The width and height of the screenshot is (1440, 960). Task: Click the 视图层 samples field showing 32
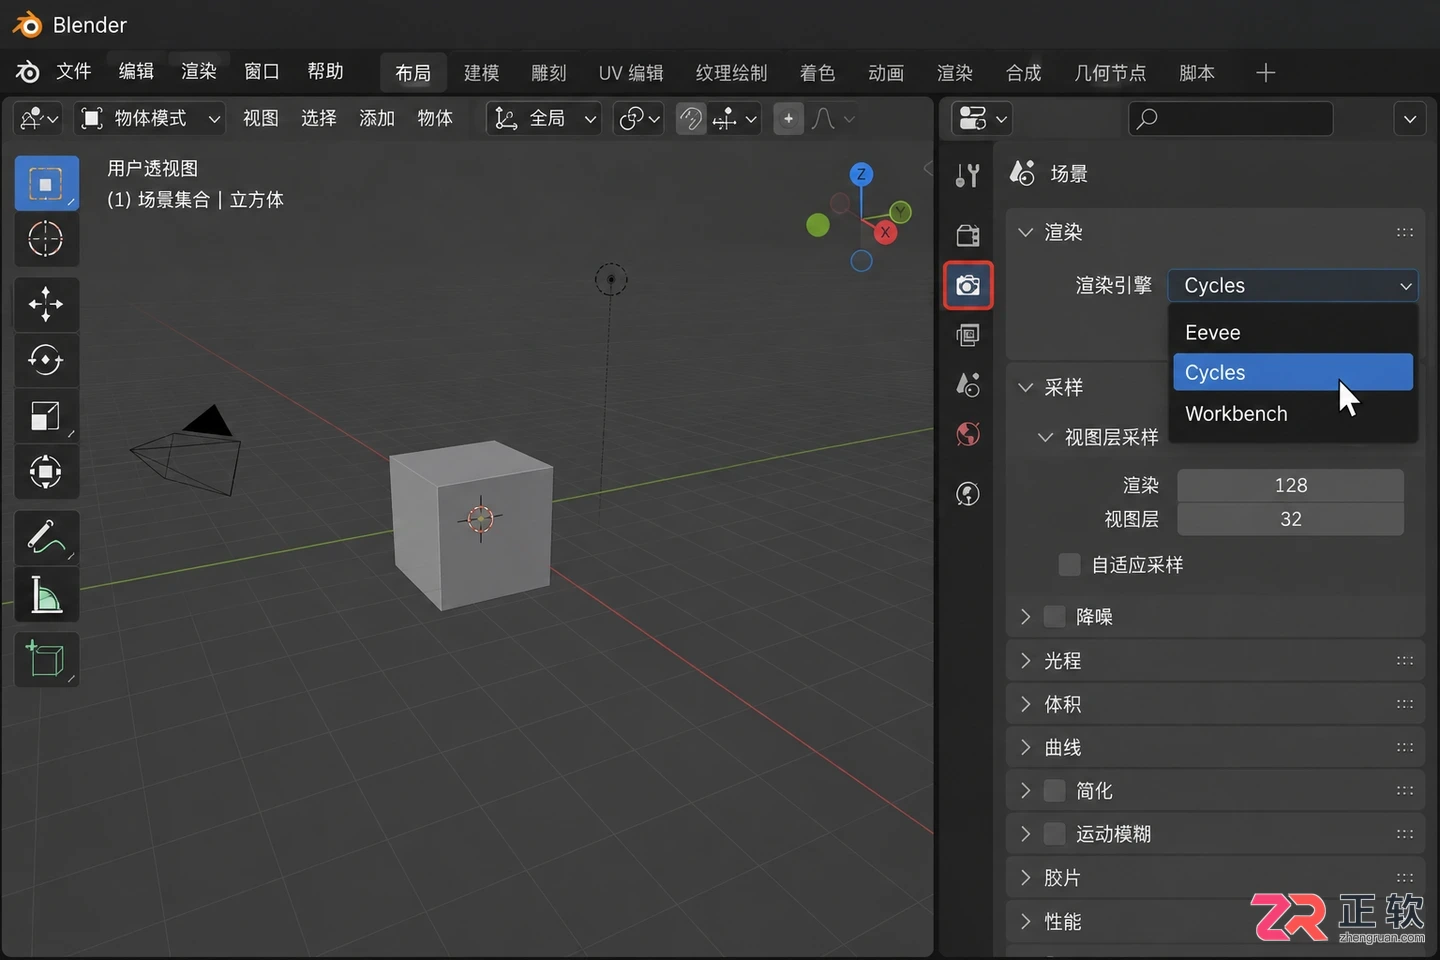coord(1291,519)
